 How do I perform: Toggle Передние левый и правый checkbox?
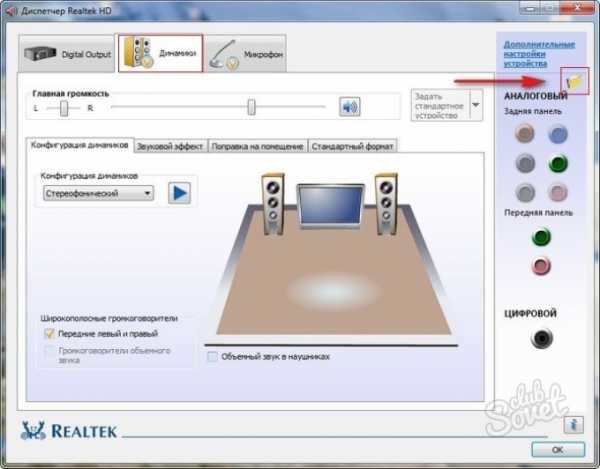(x=49, y=334)
